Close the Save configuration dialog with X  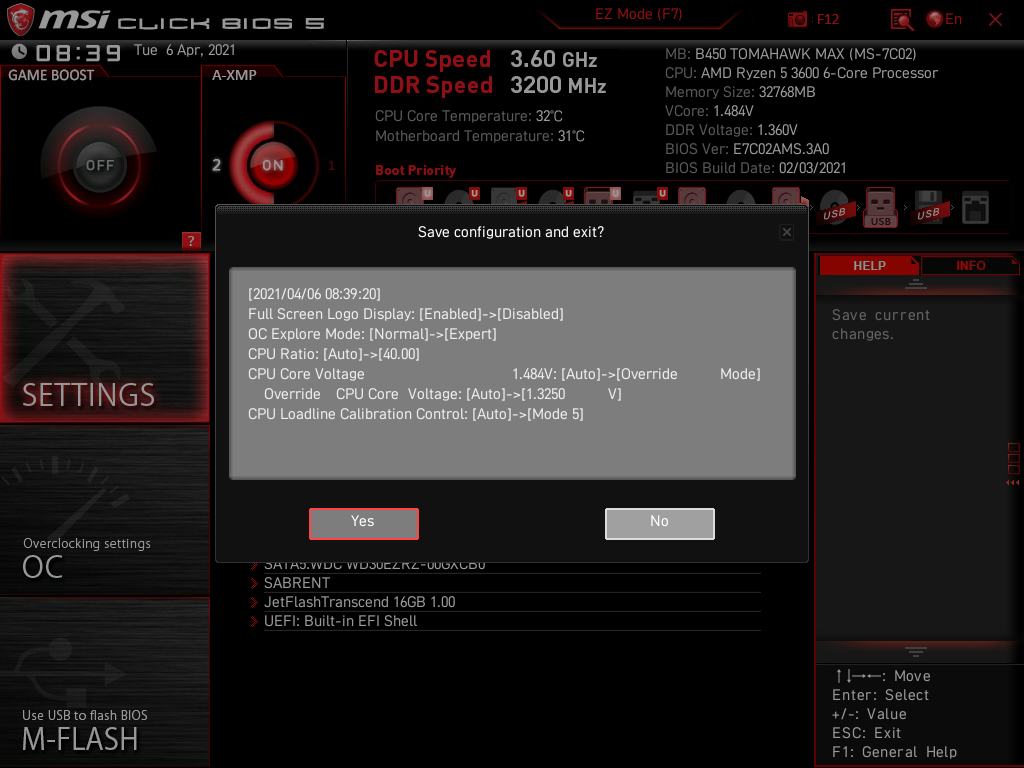[x=787, y=232]
